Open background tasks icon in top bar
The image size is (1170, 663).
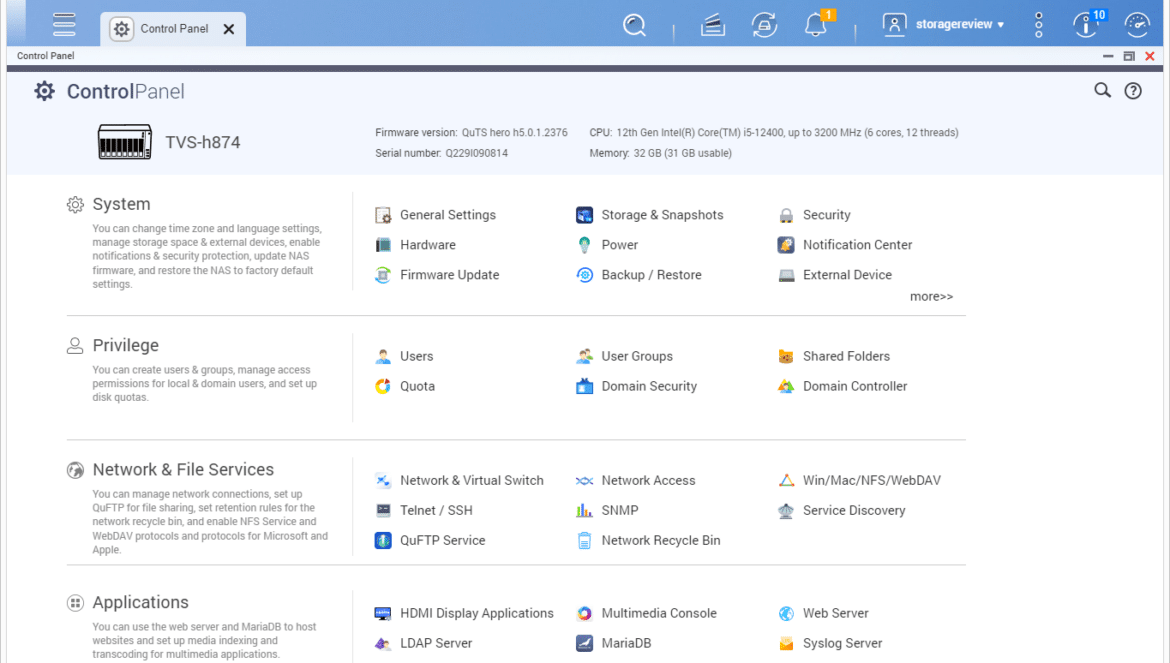pos(713,25)
